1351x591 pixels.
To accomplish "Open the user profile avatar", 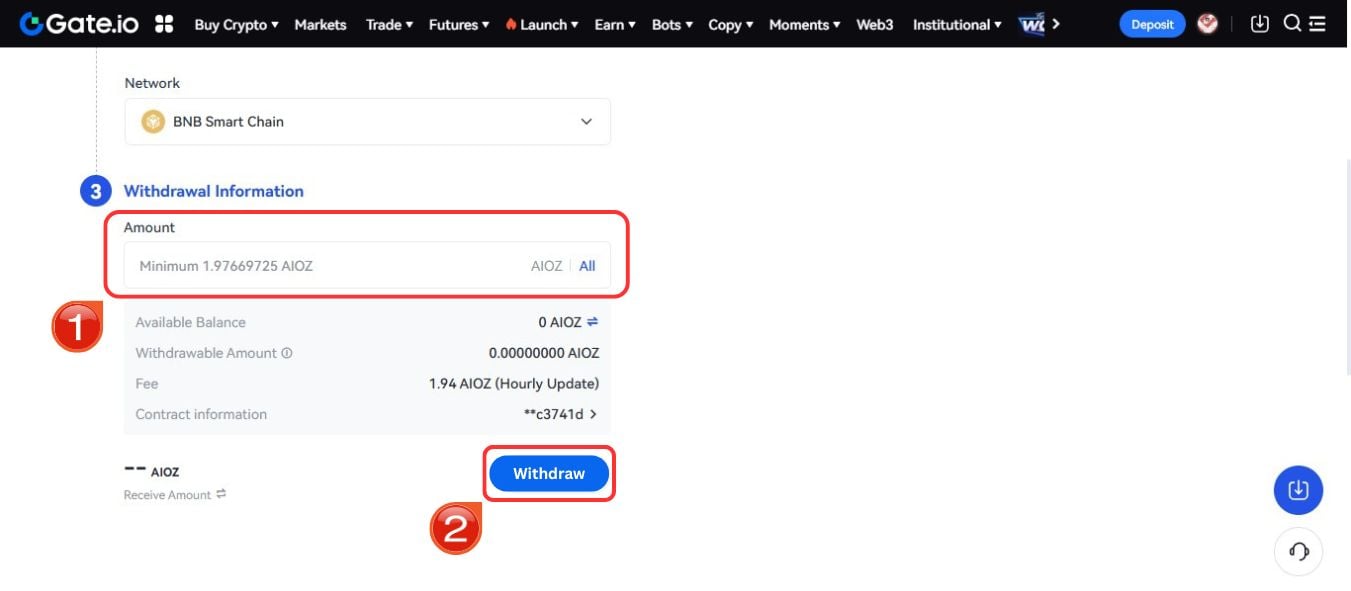I will (1208, 24).
